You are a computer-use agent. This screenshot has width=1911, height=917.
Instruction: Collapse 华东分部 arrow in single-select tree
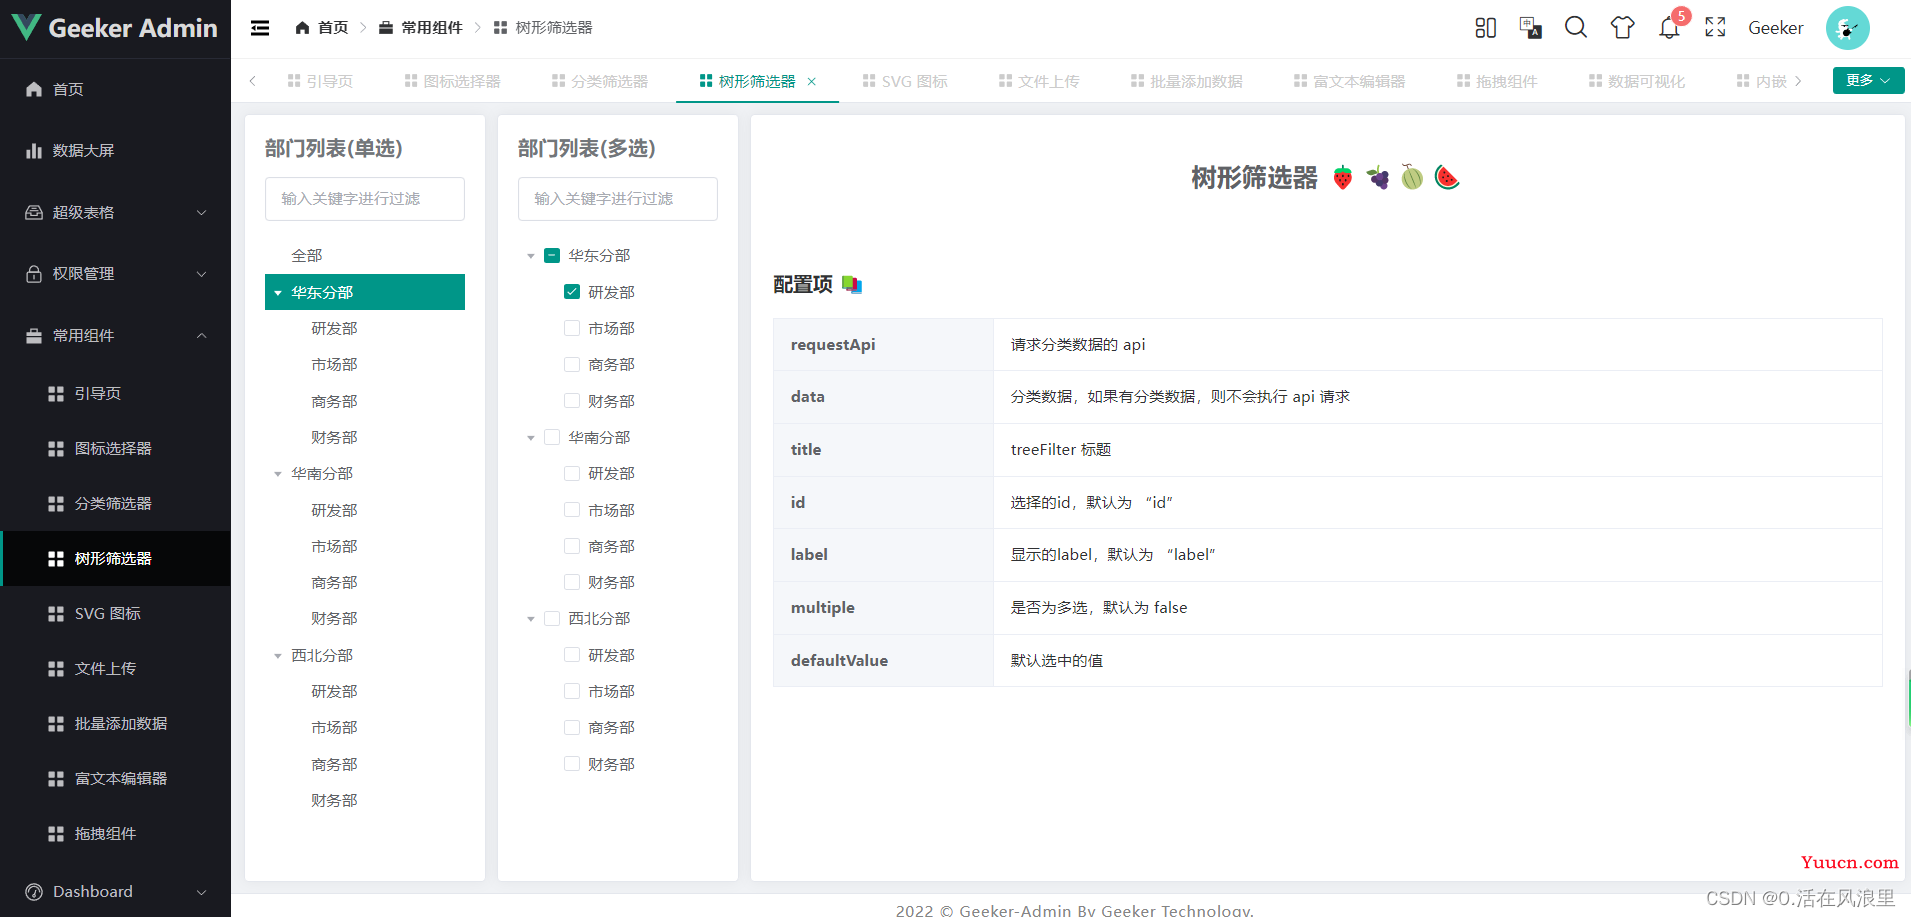[278, 293]
